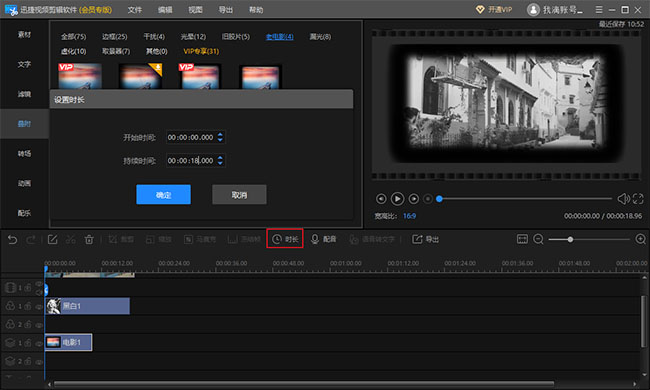Open the 帮助 menu
The width and height of the screenshot is (650, 390).
point(256,10)
